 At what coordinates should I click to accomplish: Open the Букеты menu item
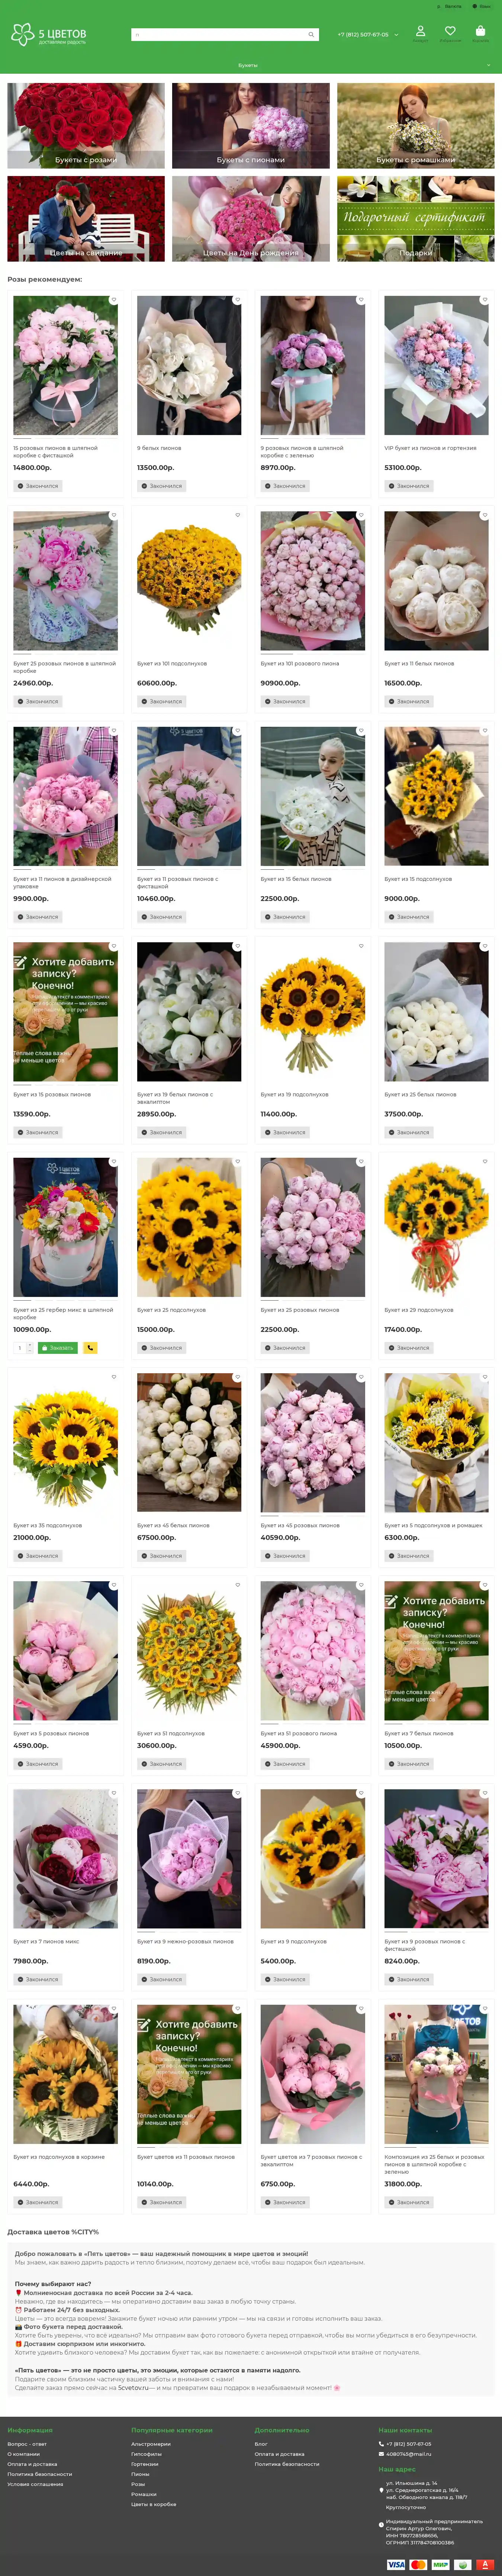coord(248,65)
